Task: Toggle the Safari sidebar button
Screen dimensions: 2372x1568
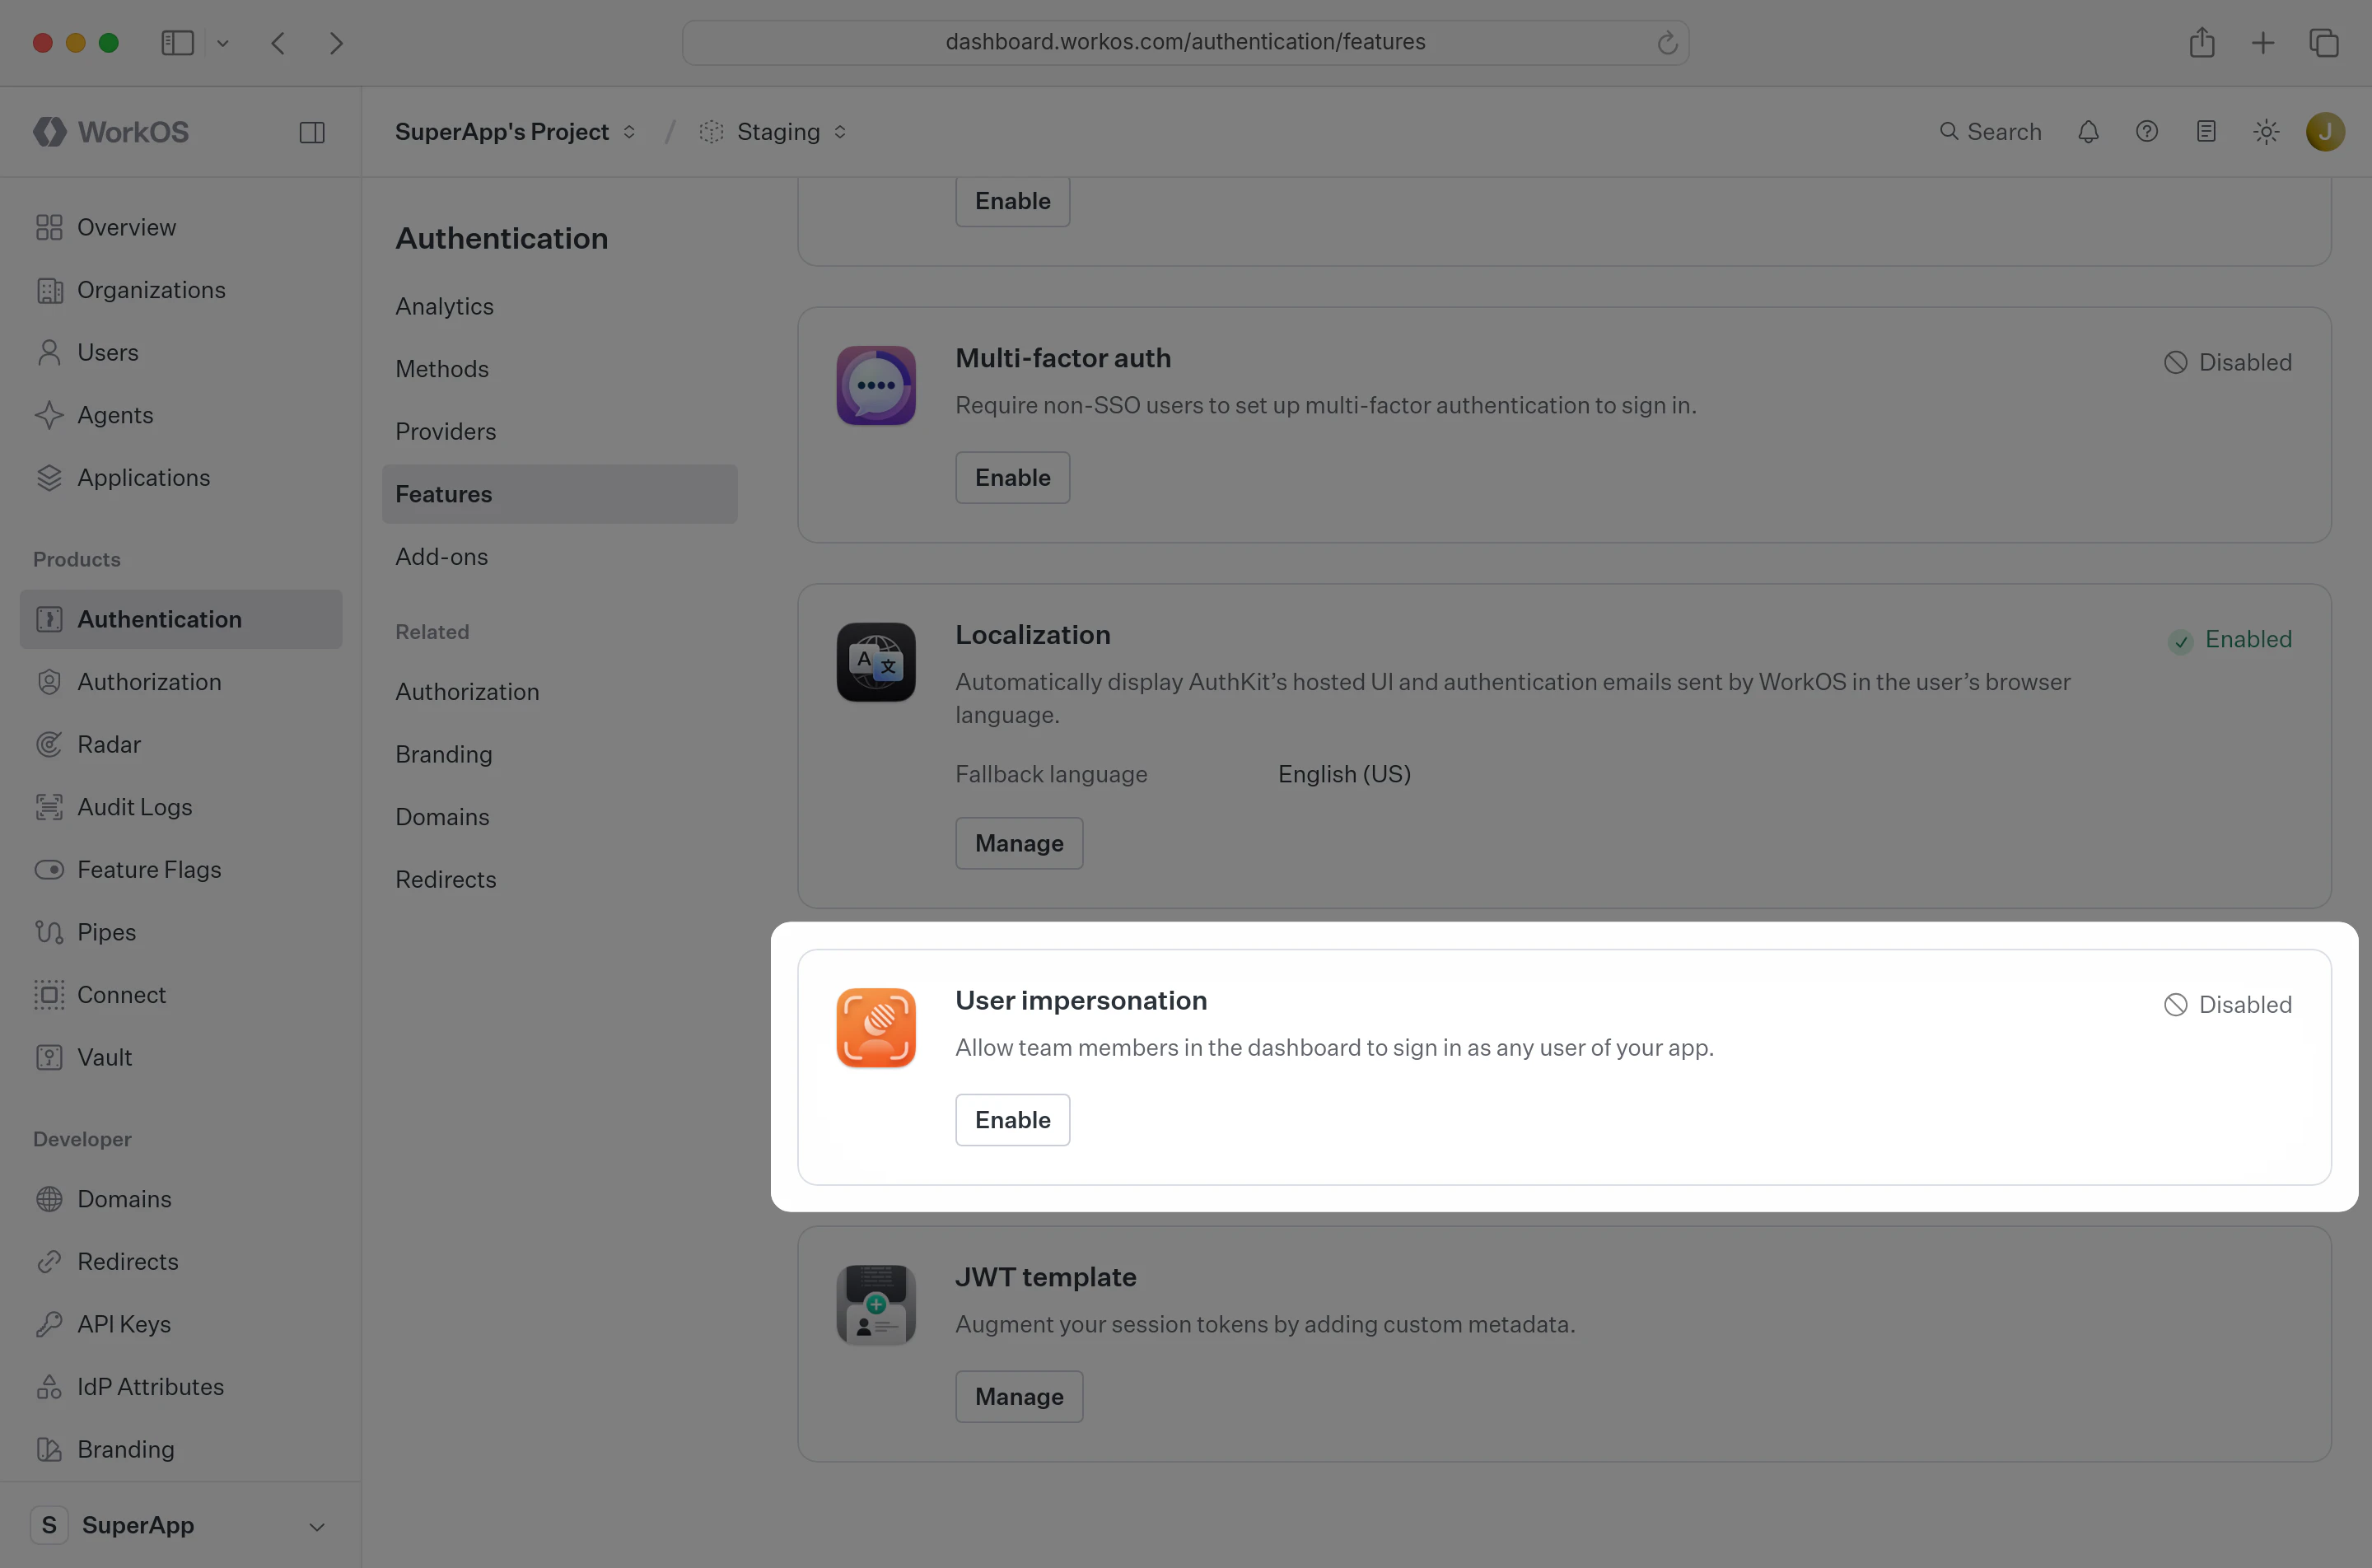Action: click(x=178, y=43)
